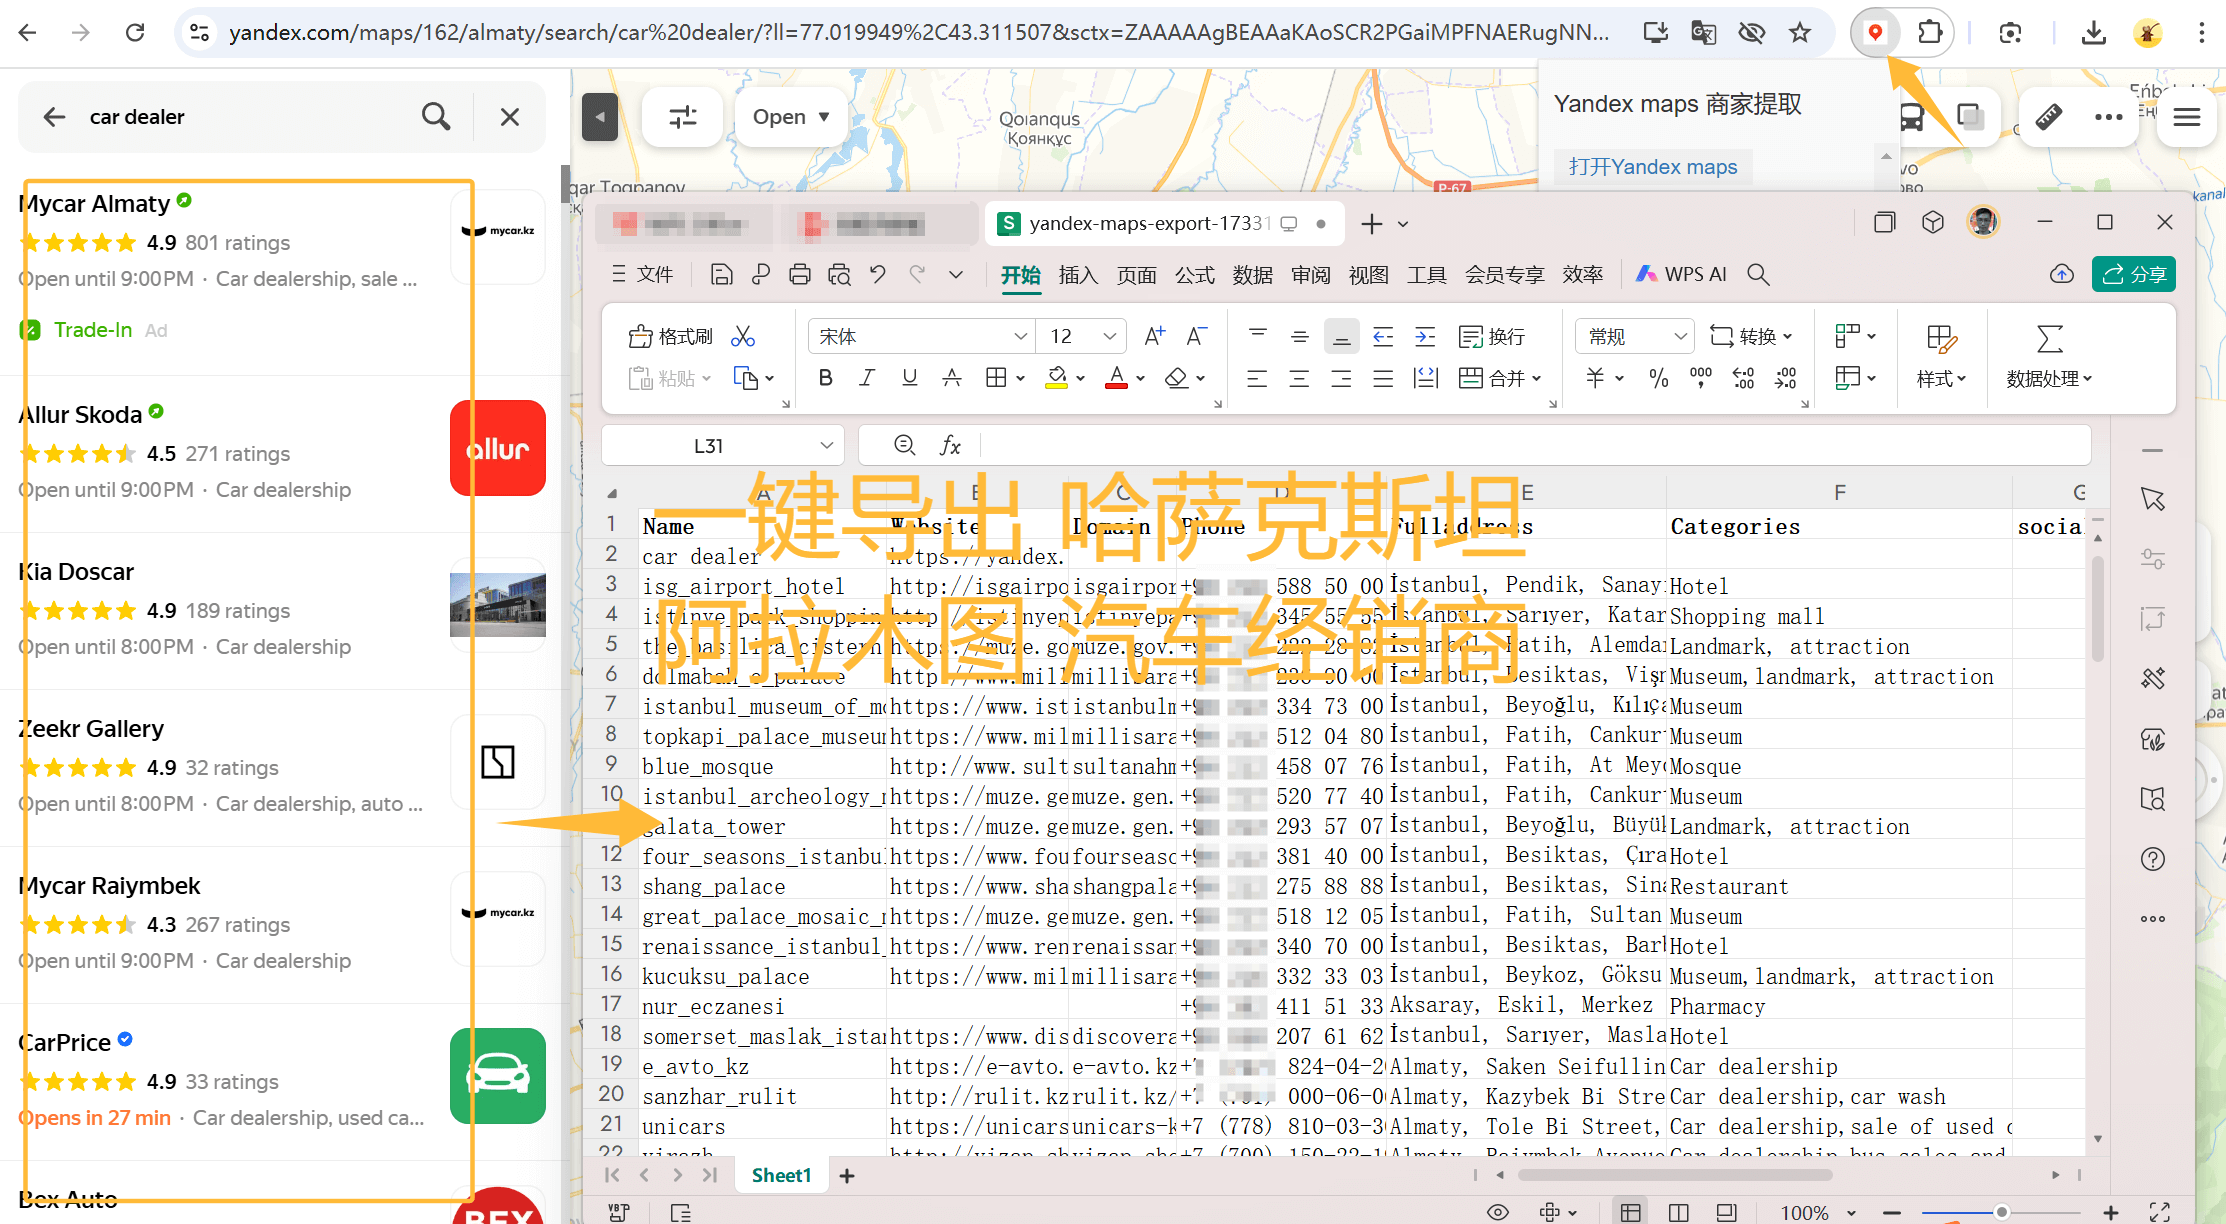Click the WPS print icon
The height and width of the screenshot is (1224, 2226).
(800, 274)
